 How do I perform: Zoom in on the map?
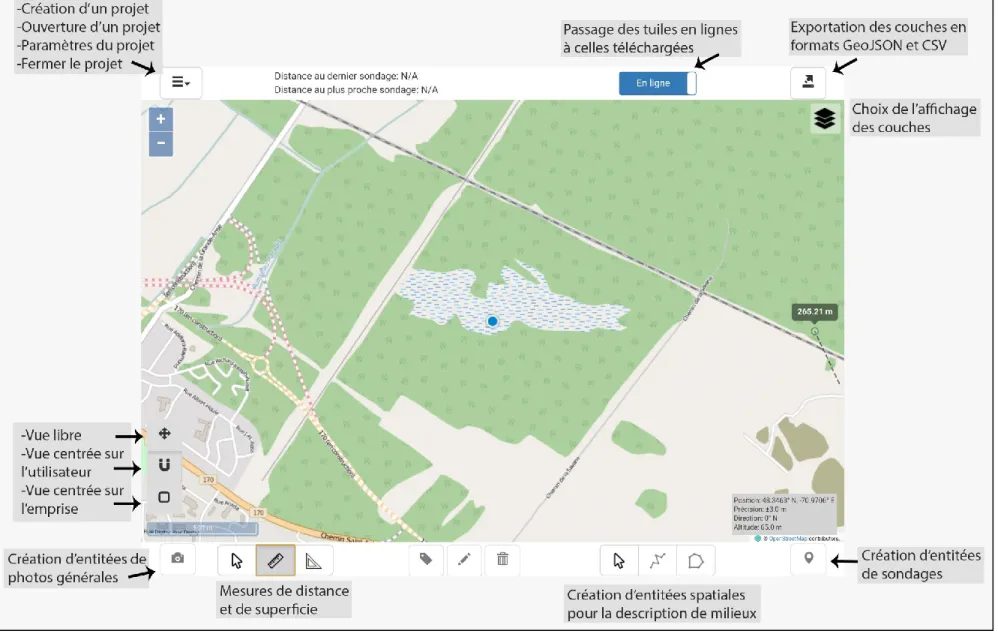click(x=161, y=119)
